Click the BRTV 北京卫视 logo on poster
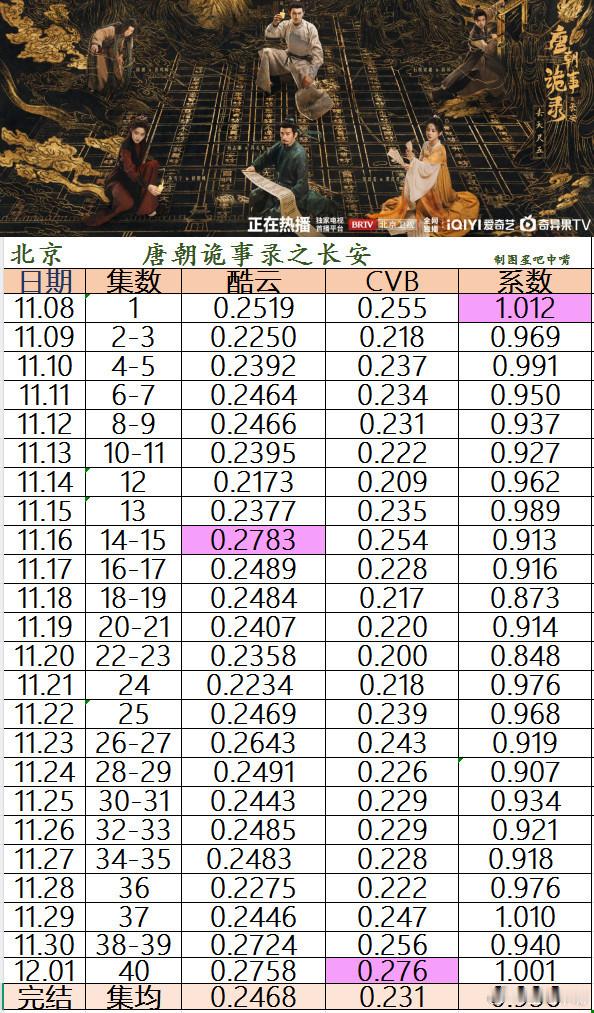Viewport: 594px width, 1013px height. pyautogui.click(x=382, y=225)
